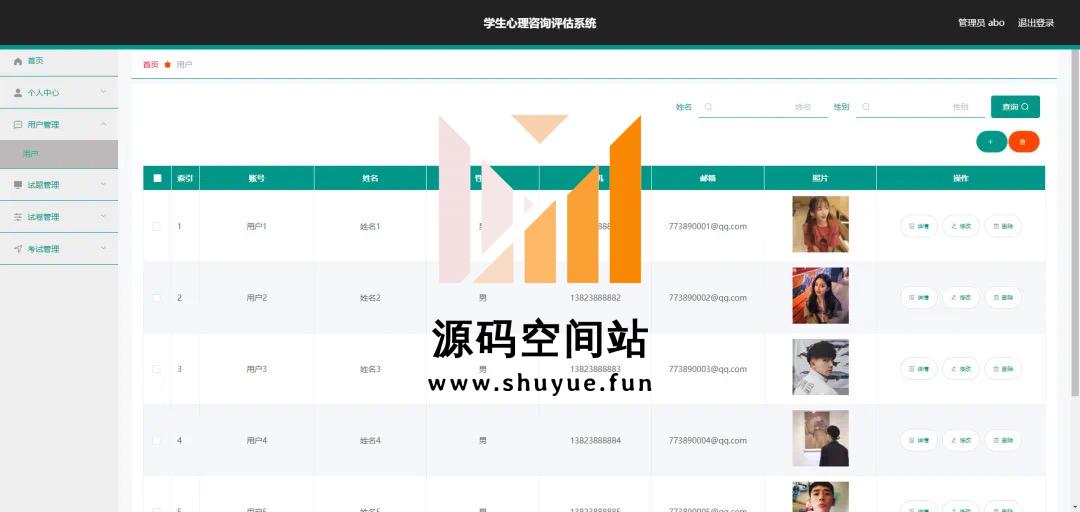Click the 学生心理咨询评估系统 title
The height and width of the screenshot is (512, 1080).
pyautogui.click(x=540, y=23)
